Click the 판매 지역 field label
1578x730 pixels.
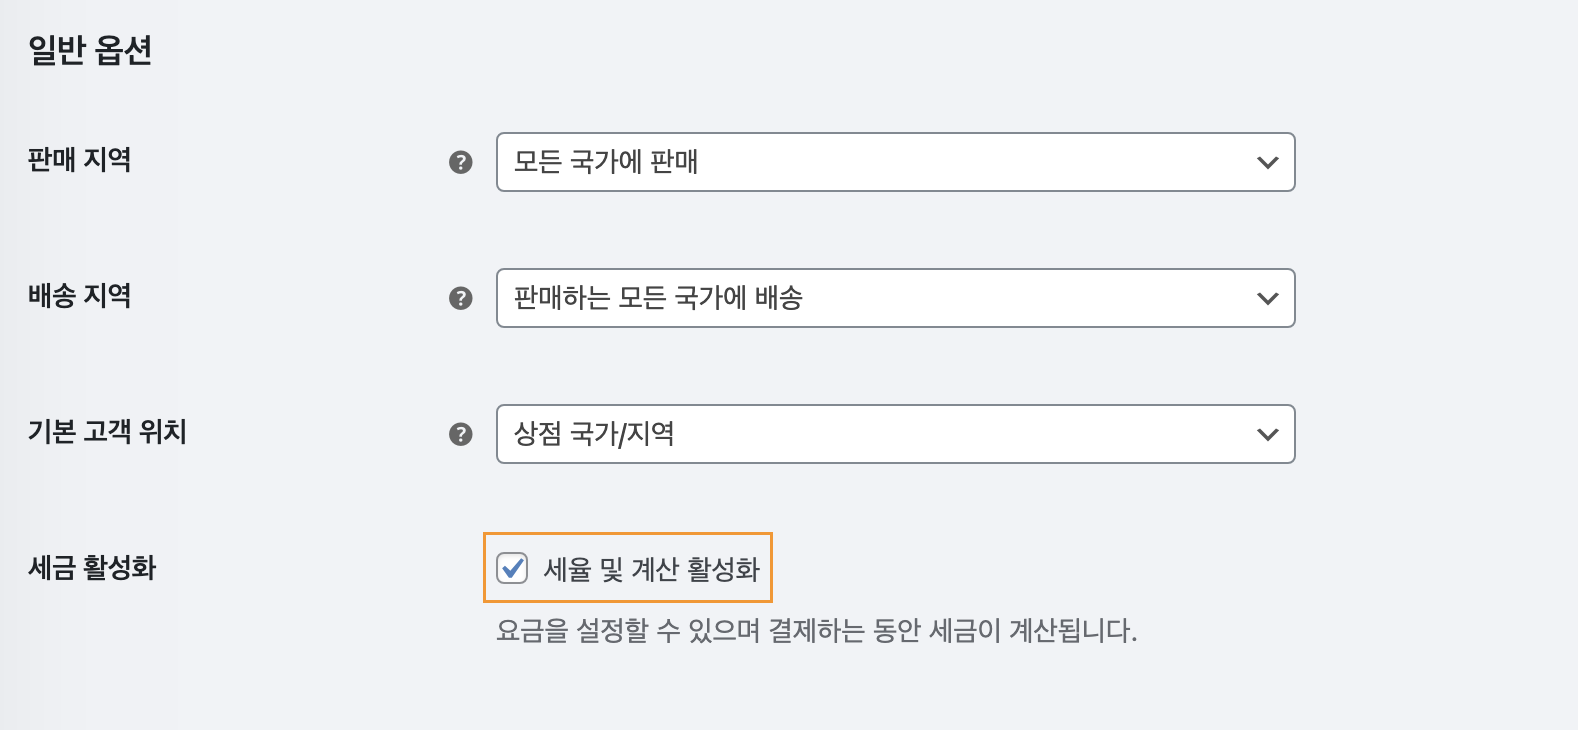(x=79, y=160)
